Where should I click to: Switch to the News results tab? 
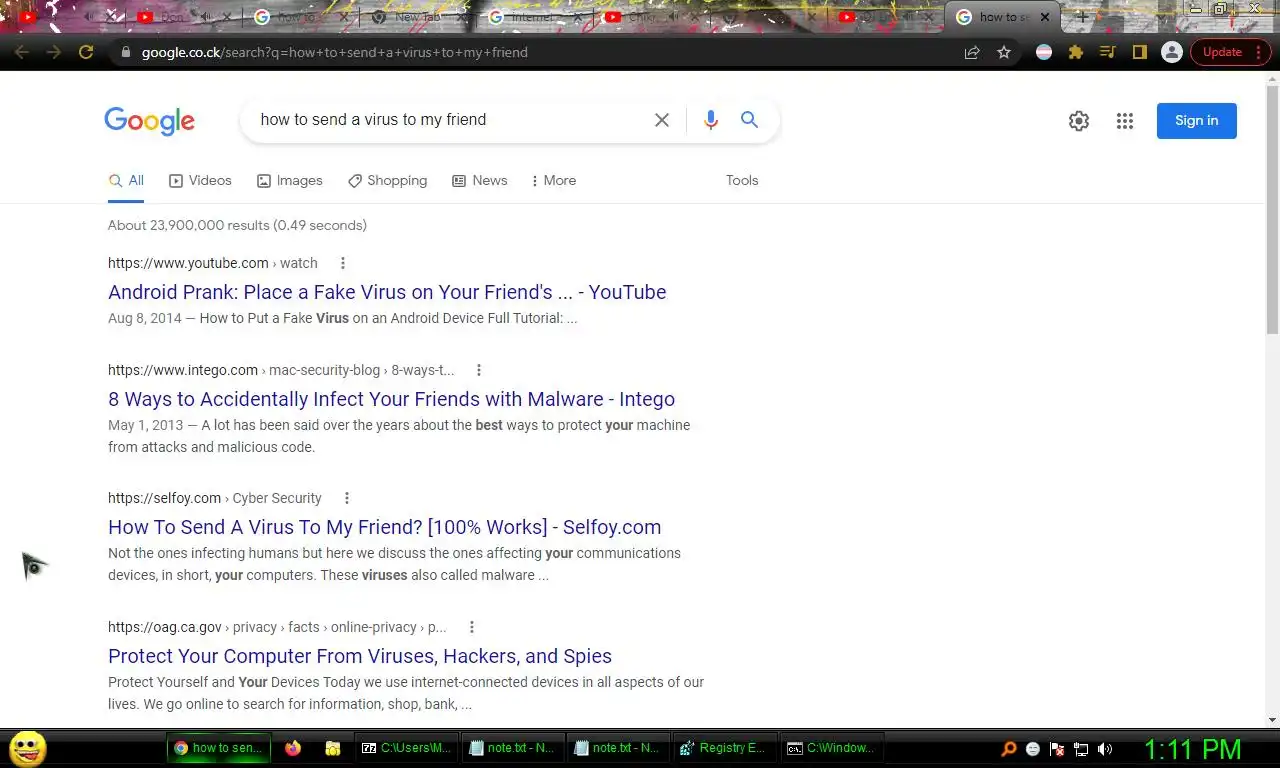tap(480, 181)
